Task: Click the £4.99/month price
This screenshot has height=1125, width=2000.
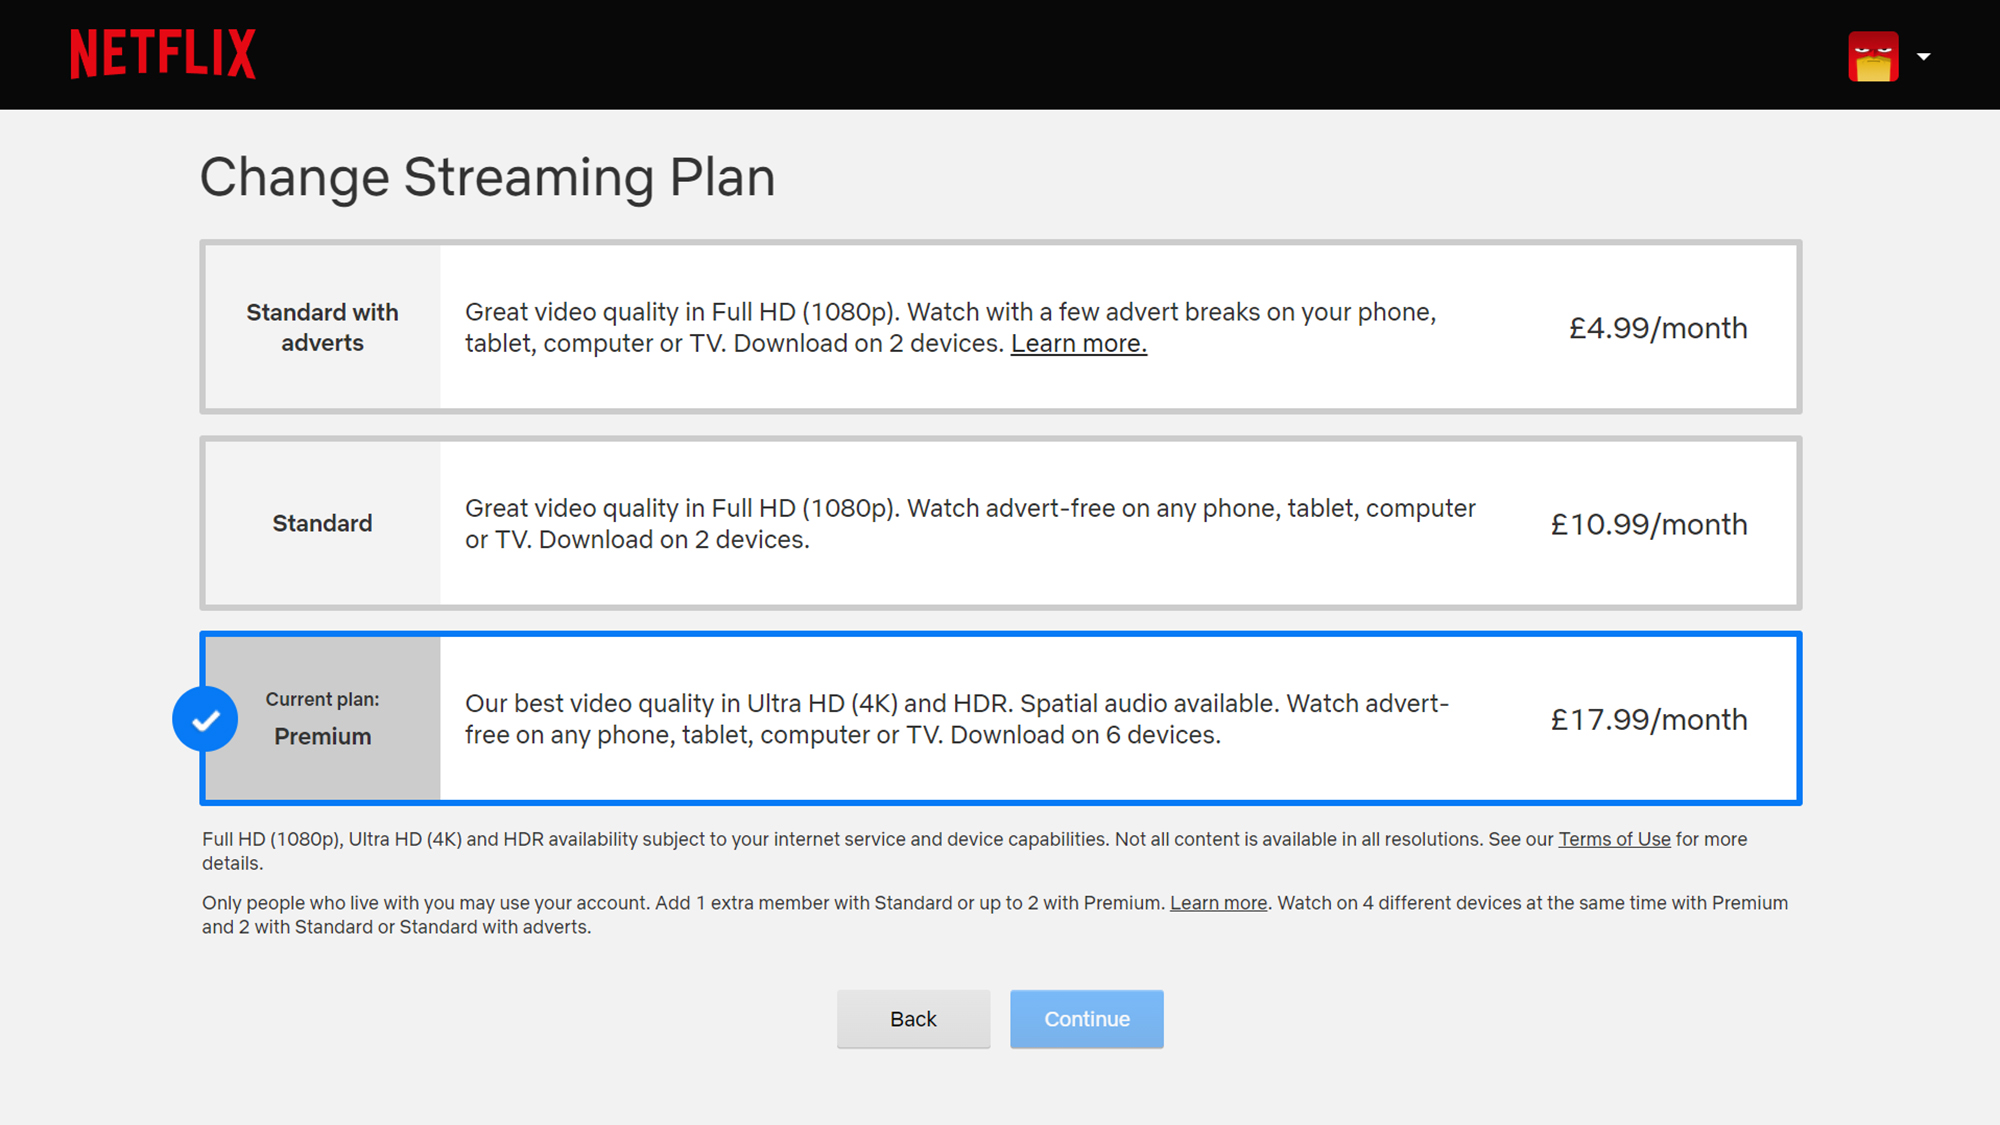Action: click(1657, 328)
